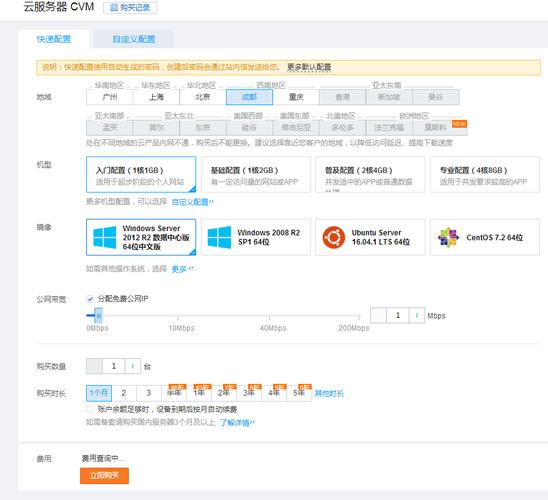Click the 立即购买 button

[104, 476]
